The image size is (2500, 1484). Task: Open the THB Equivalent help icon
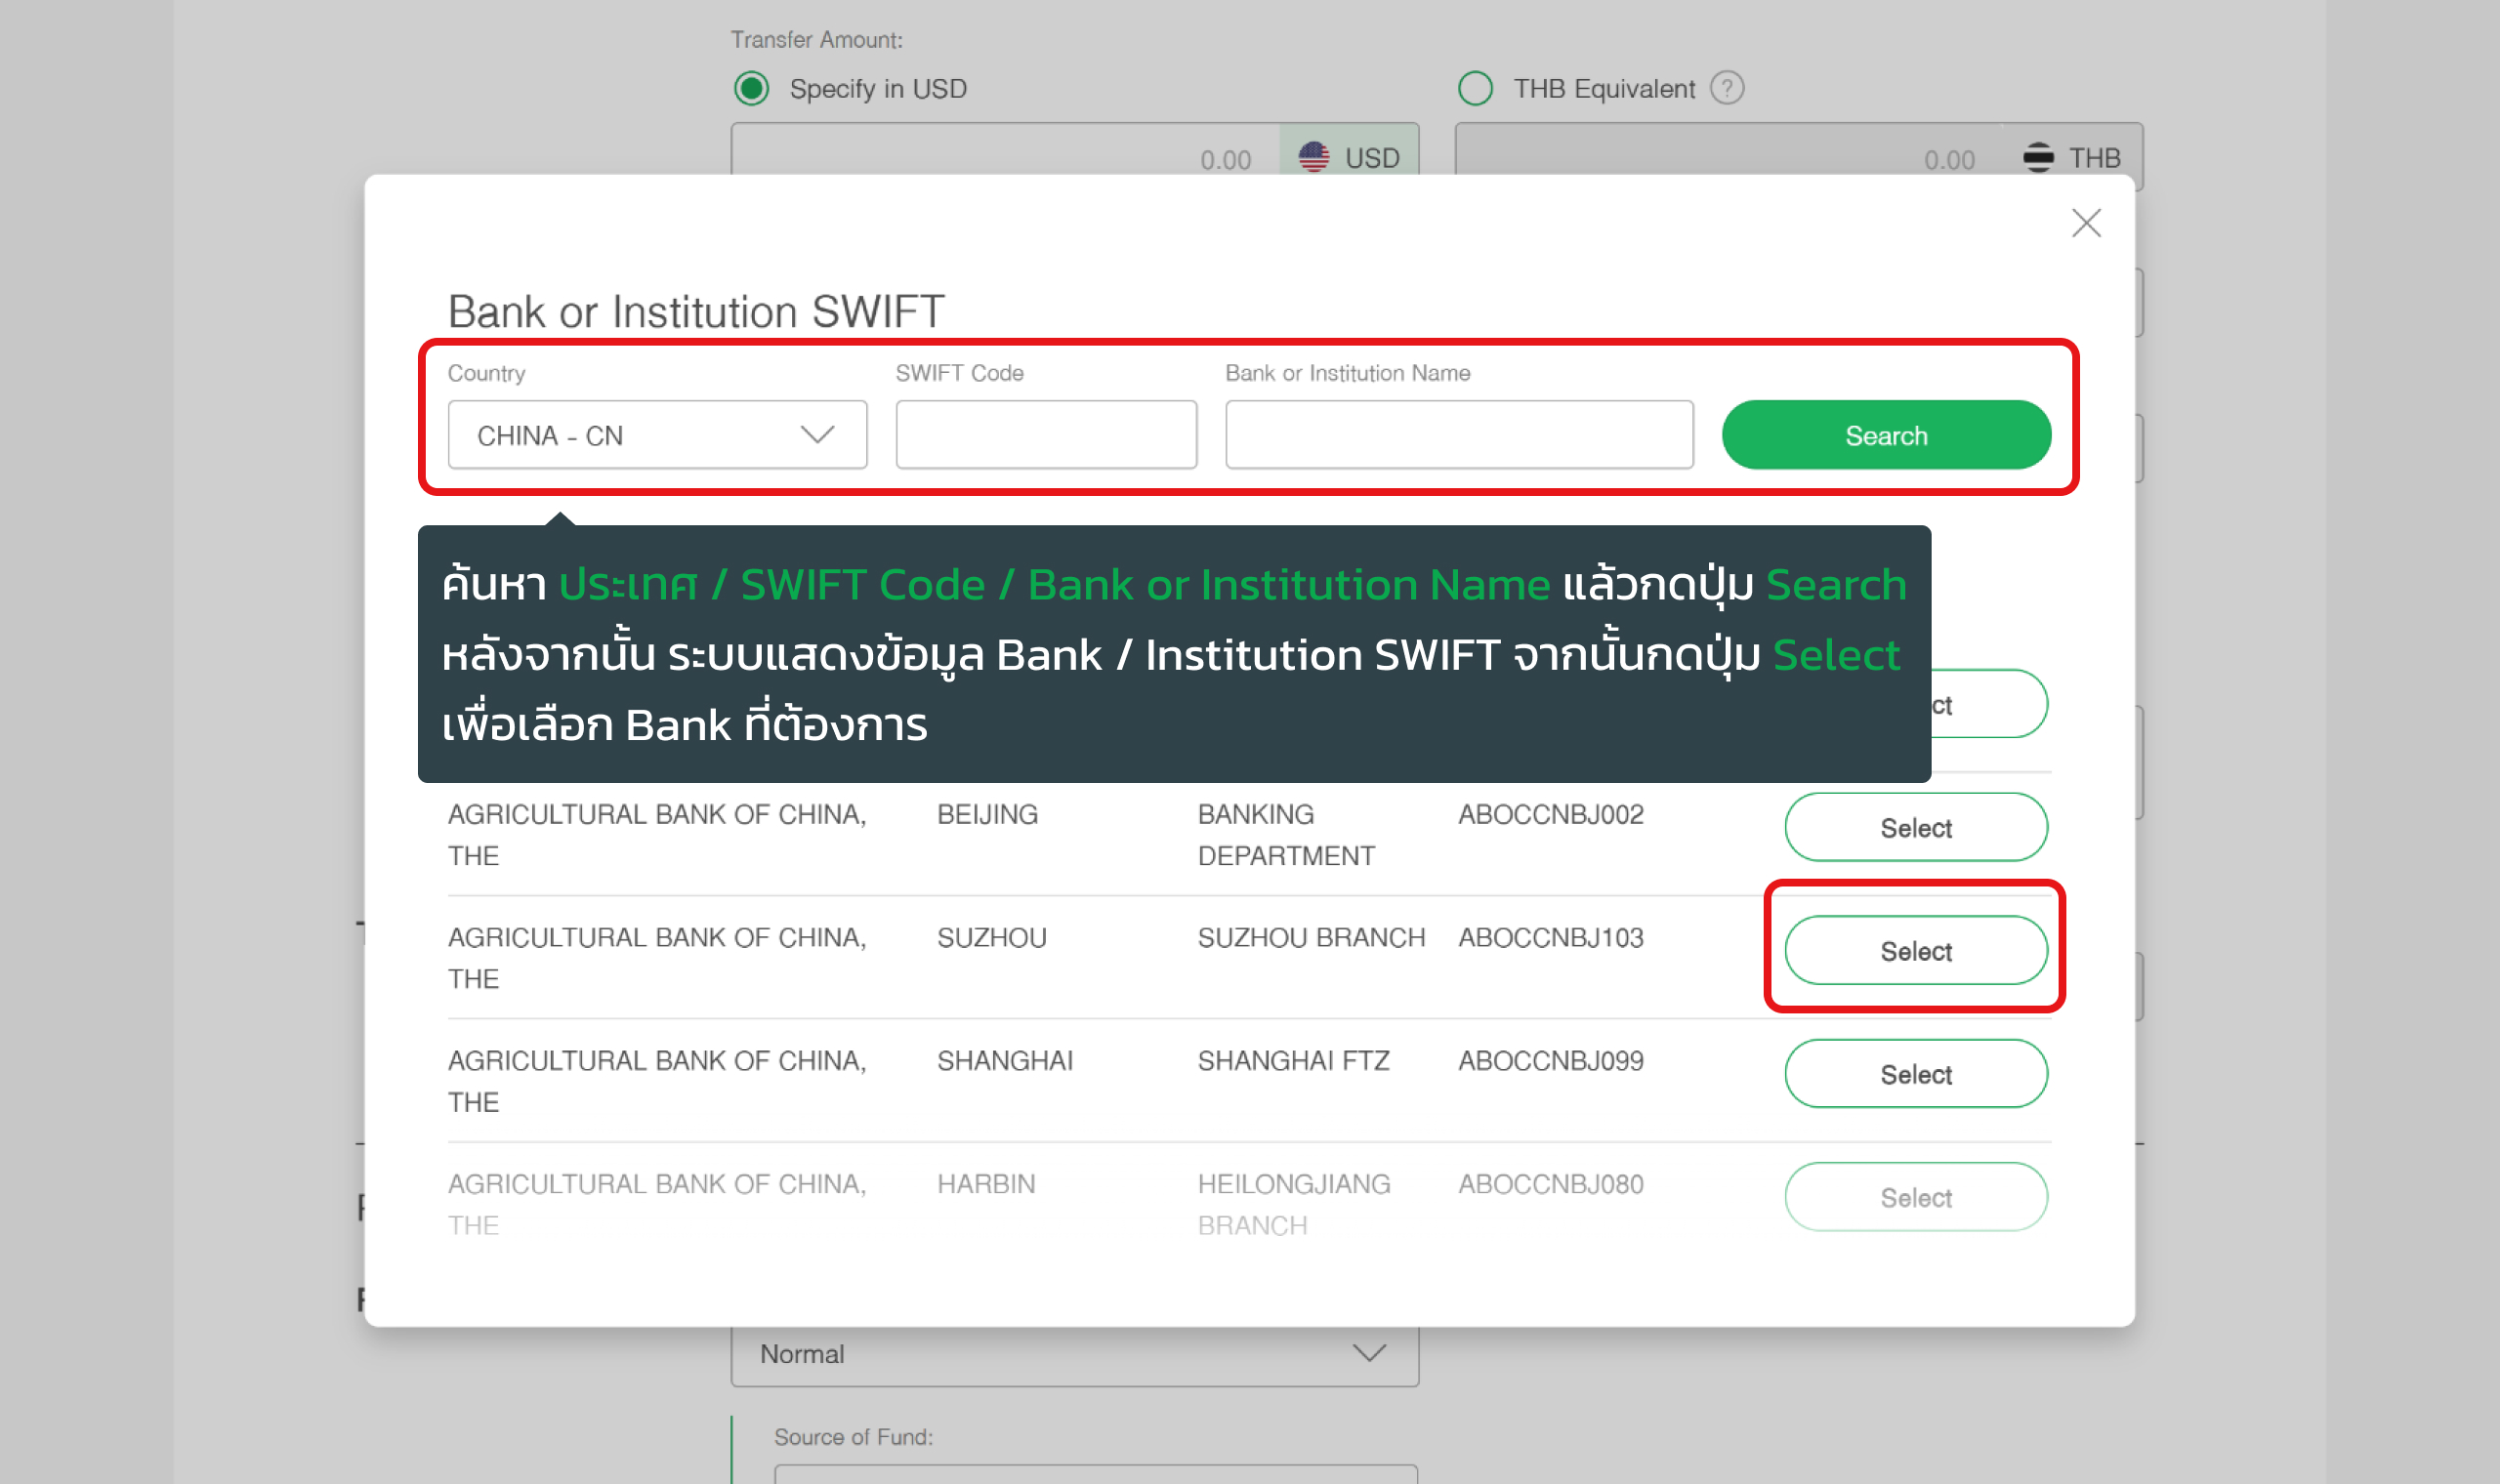[x=1727, y=88]
